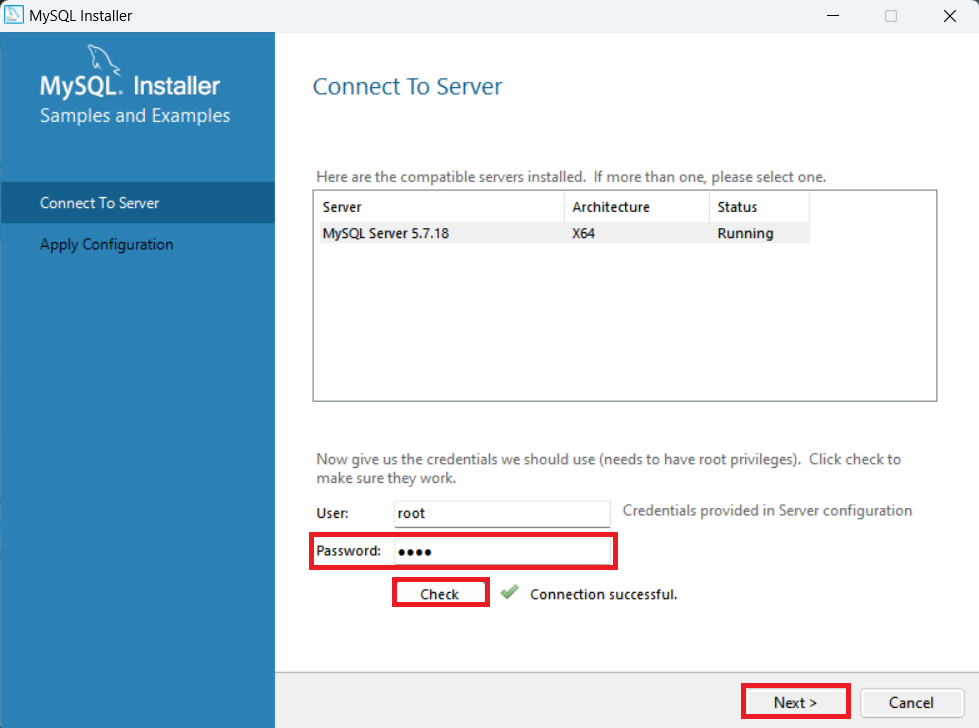Click the Status column header
Image resolution: width=979 pixels, height=728 pixels.
(759, 207)
